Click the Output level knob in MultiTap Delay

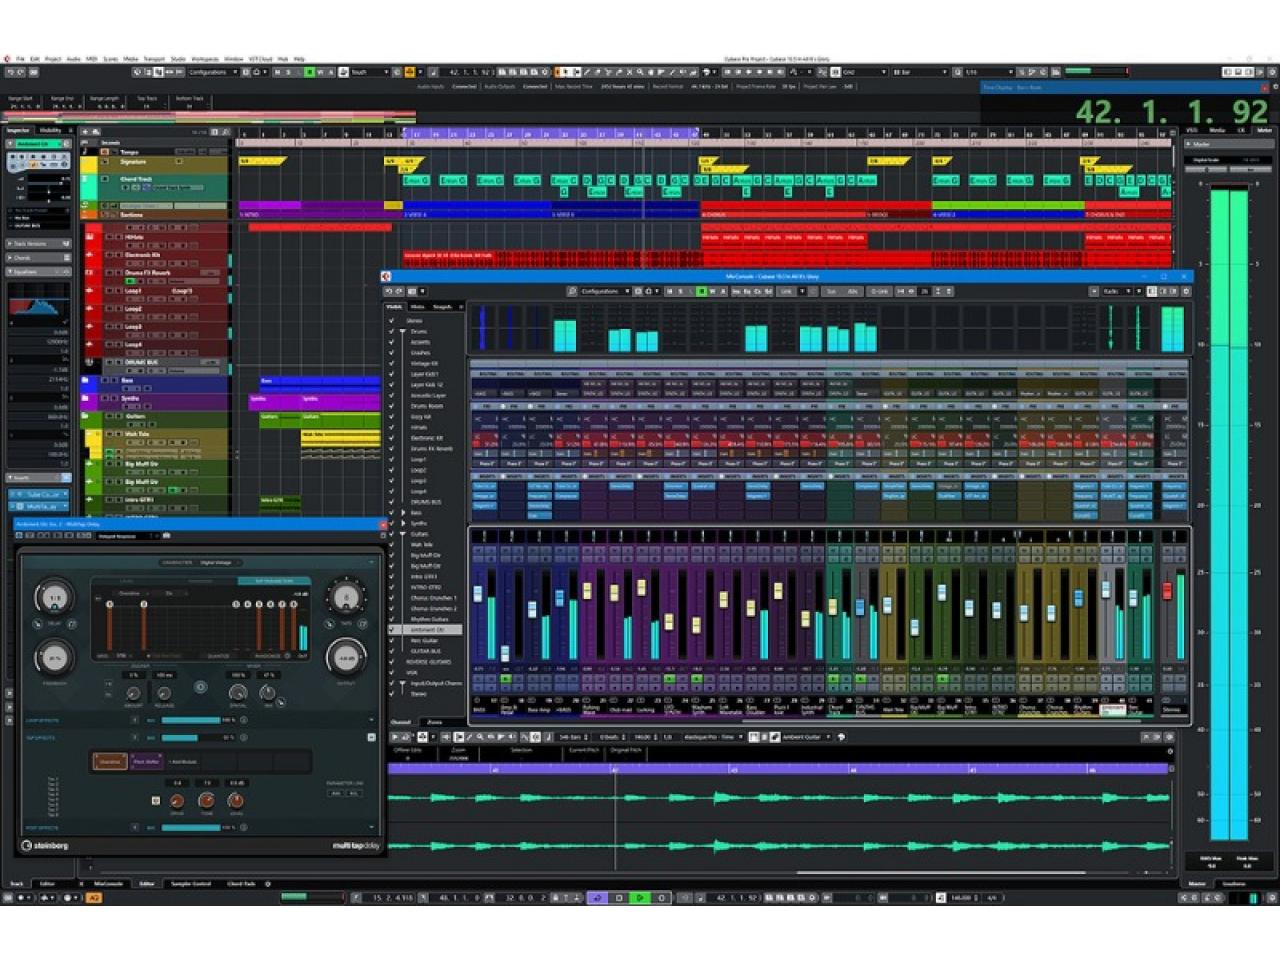pos(346,658)
